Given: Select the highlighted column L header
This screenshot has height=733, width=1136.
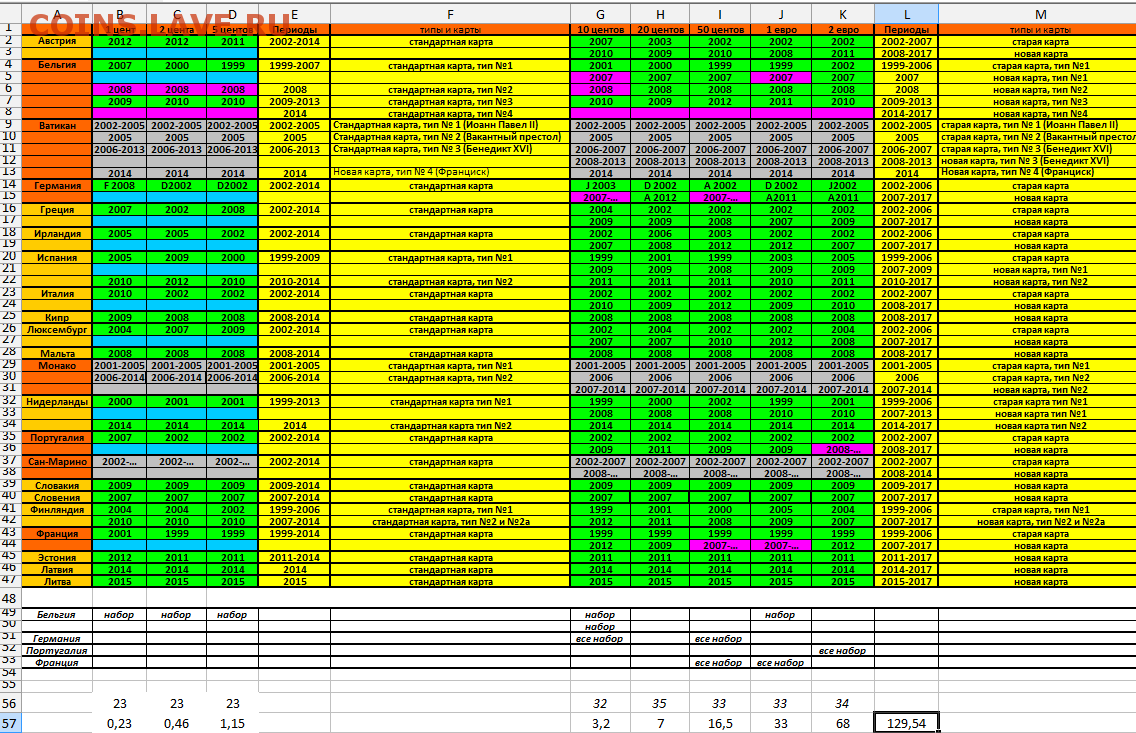Looking at the screenshot, I should (906, 14).
